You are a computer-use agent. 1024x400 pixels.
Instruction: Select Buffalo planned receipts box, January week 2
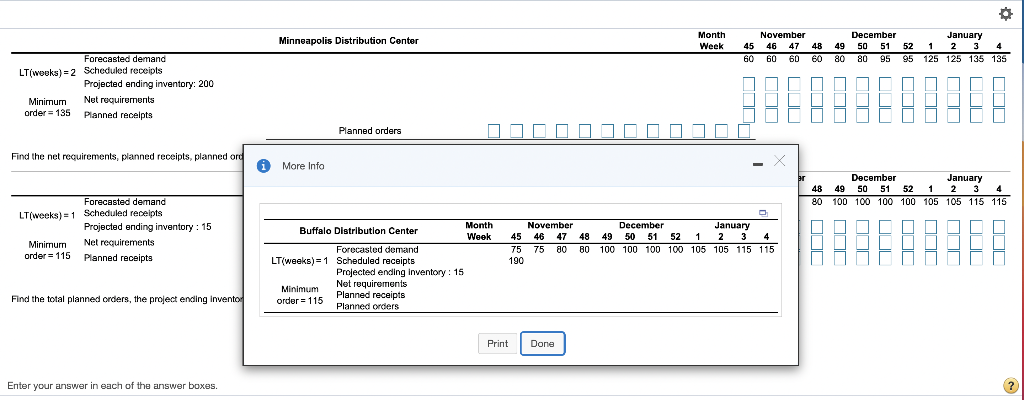point(953,258)
